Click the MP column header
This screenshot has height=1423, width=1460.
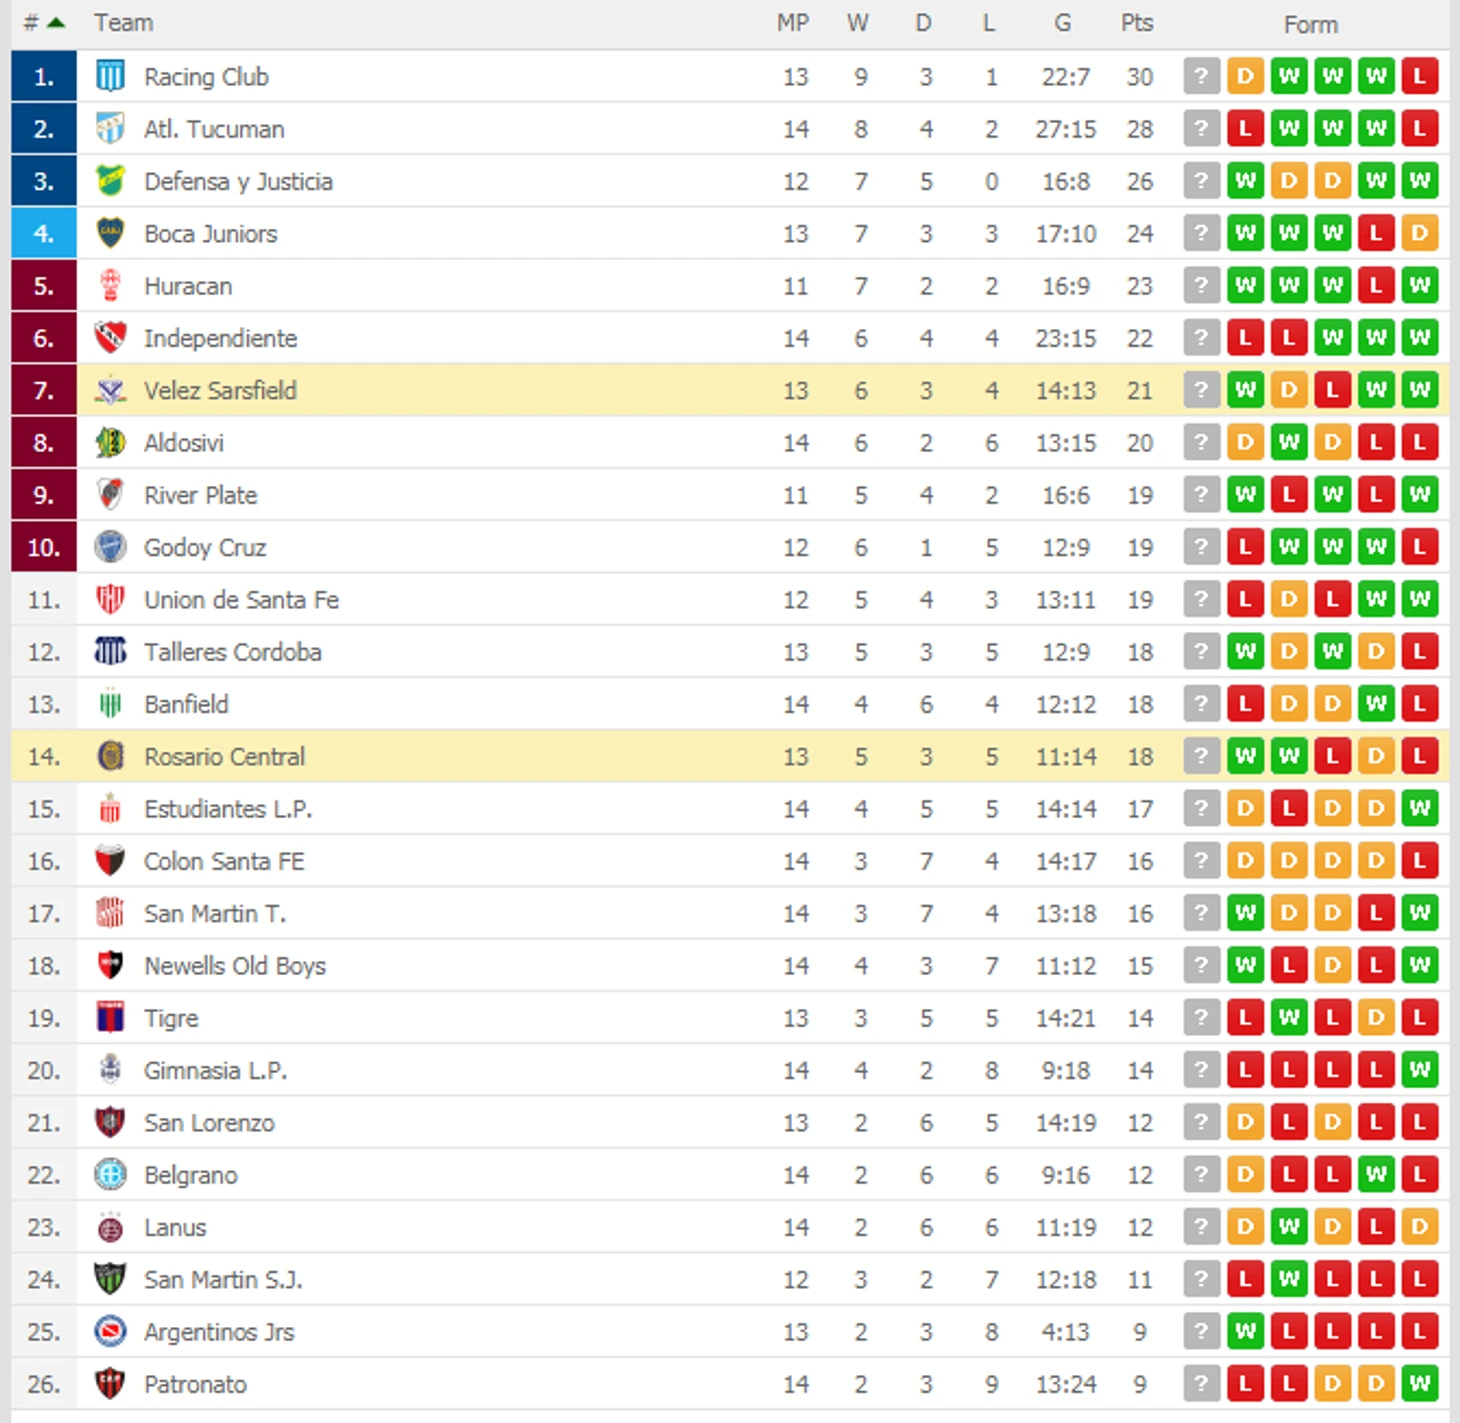tap(793, 23)
